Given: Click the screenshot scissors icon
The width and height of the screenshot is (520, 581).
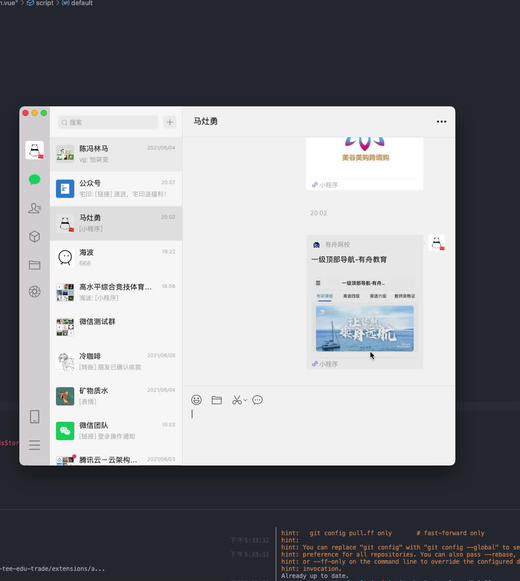Looking at the screenshot, I should pos(237,400).
